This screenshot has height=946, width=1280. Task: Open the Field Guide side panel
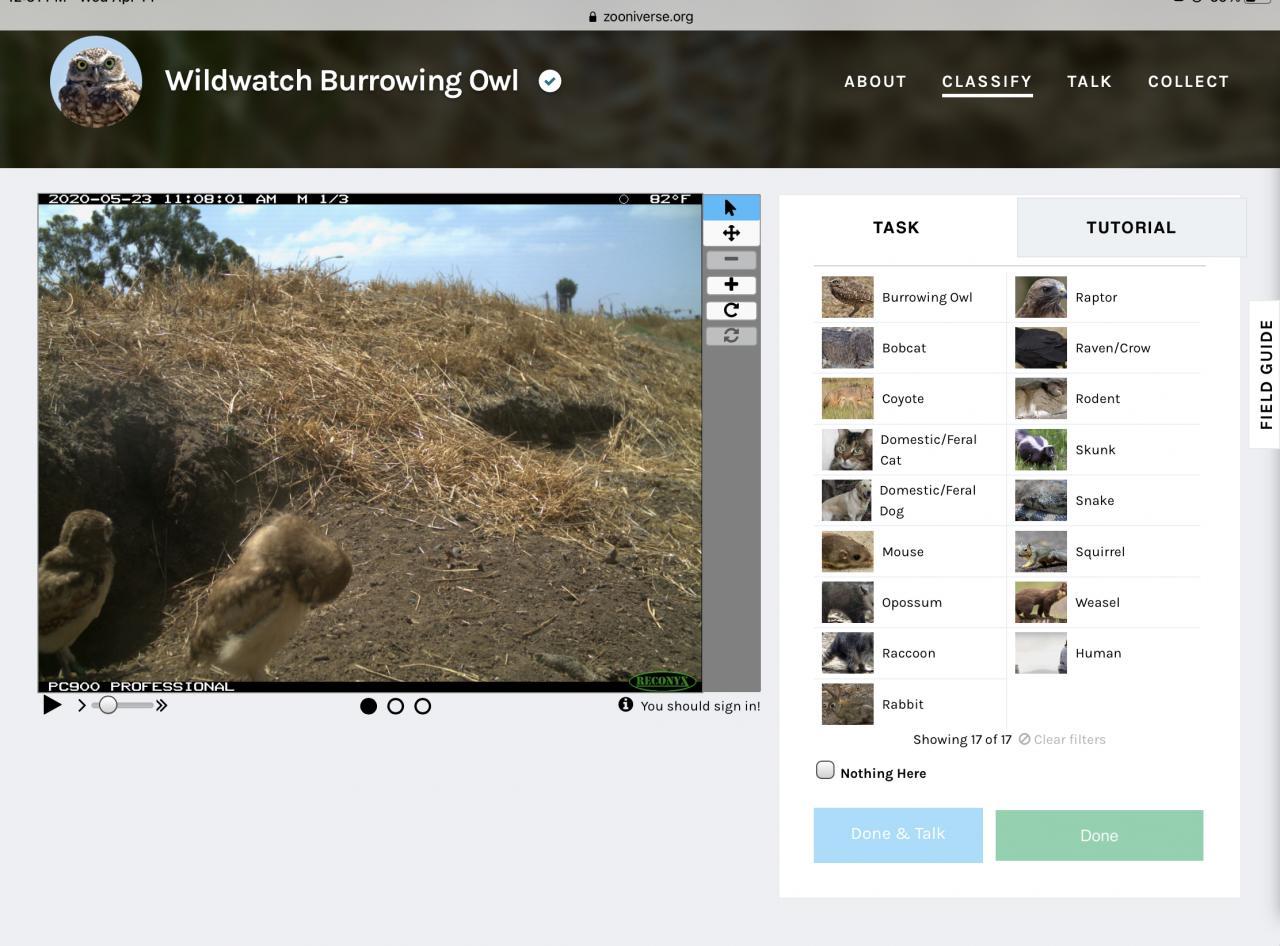click(x=1265, y=374)
